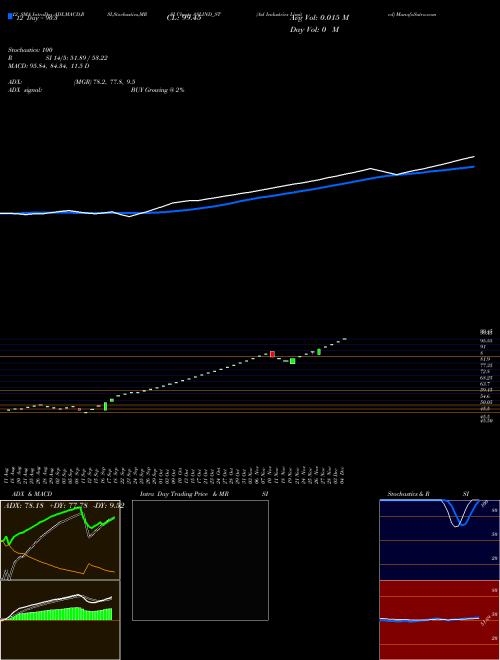
Task: Click the empty Intra Day Trading Price chart box
Action: pos(200,560)
